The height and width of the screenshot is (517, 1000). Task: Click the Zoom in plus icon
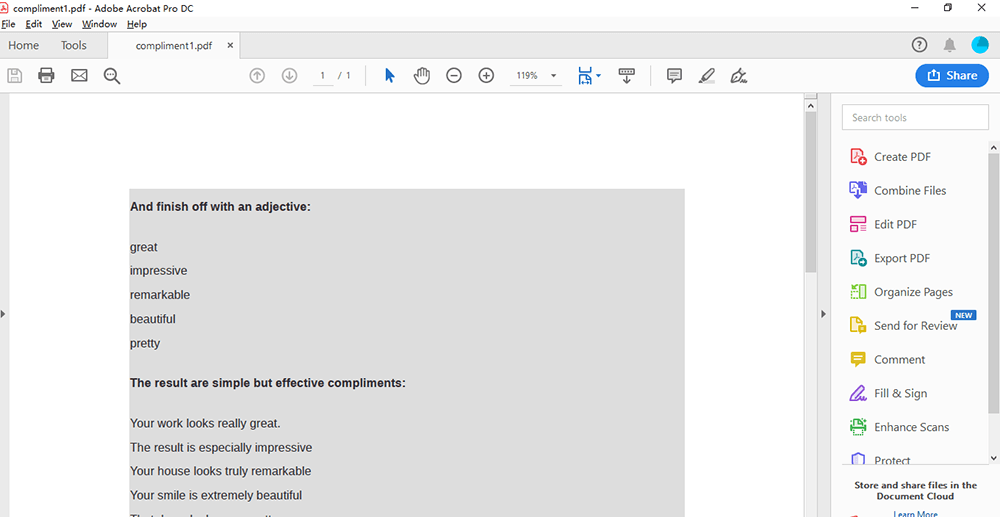pyautogui.click(x=486, y=76)
